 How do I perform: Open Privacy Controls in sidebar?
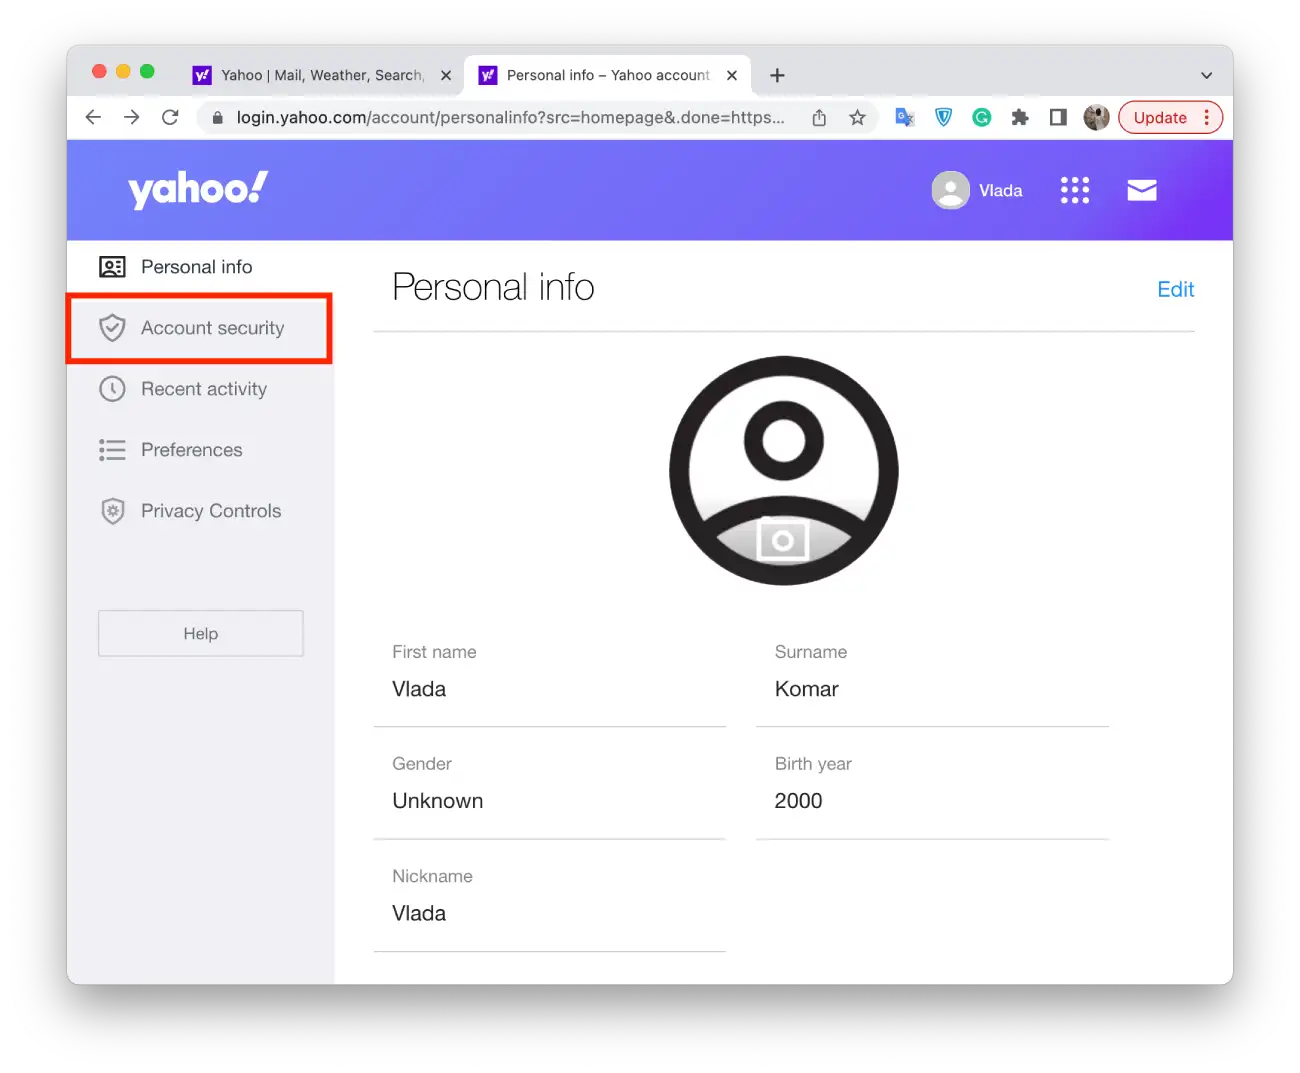200,511
